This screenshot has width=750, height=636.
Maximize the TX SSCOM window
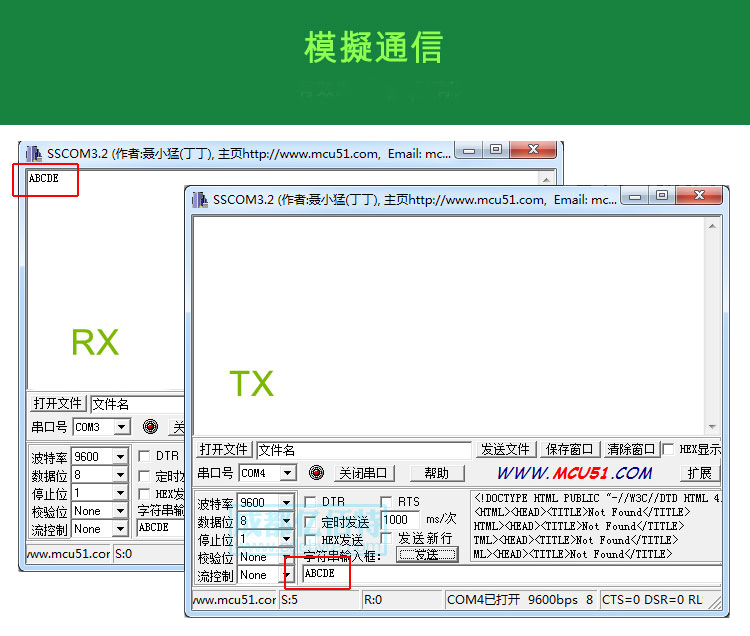coord(662,196)
